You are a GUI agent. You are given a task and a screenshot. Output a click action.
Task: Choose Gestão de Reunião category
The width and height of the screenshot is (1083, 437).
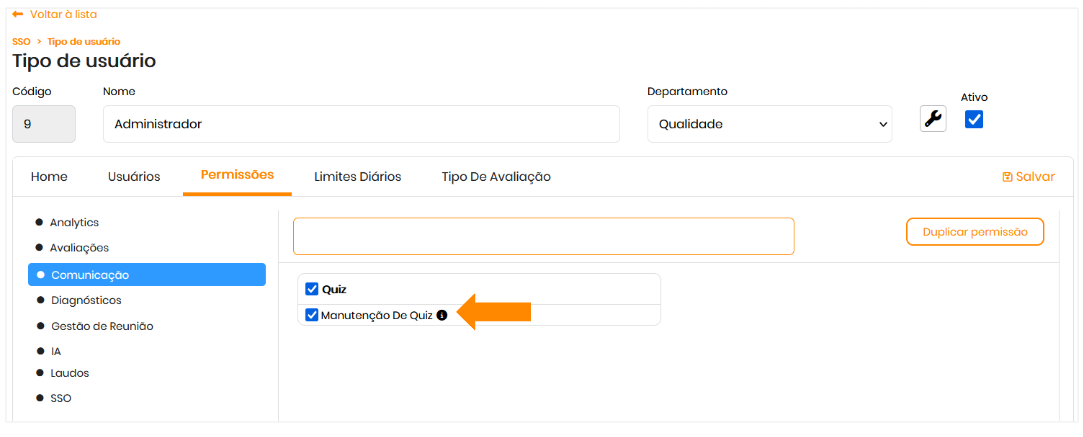pos(102,326)
